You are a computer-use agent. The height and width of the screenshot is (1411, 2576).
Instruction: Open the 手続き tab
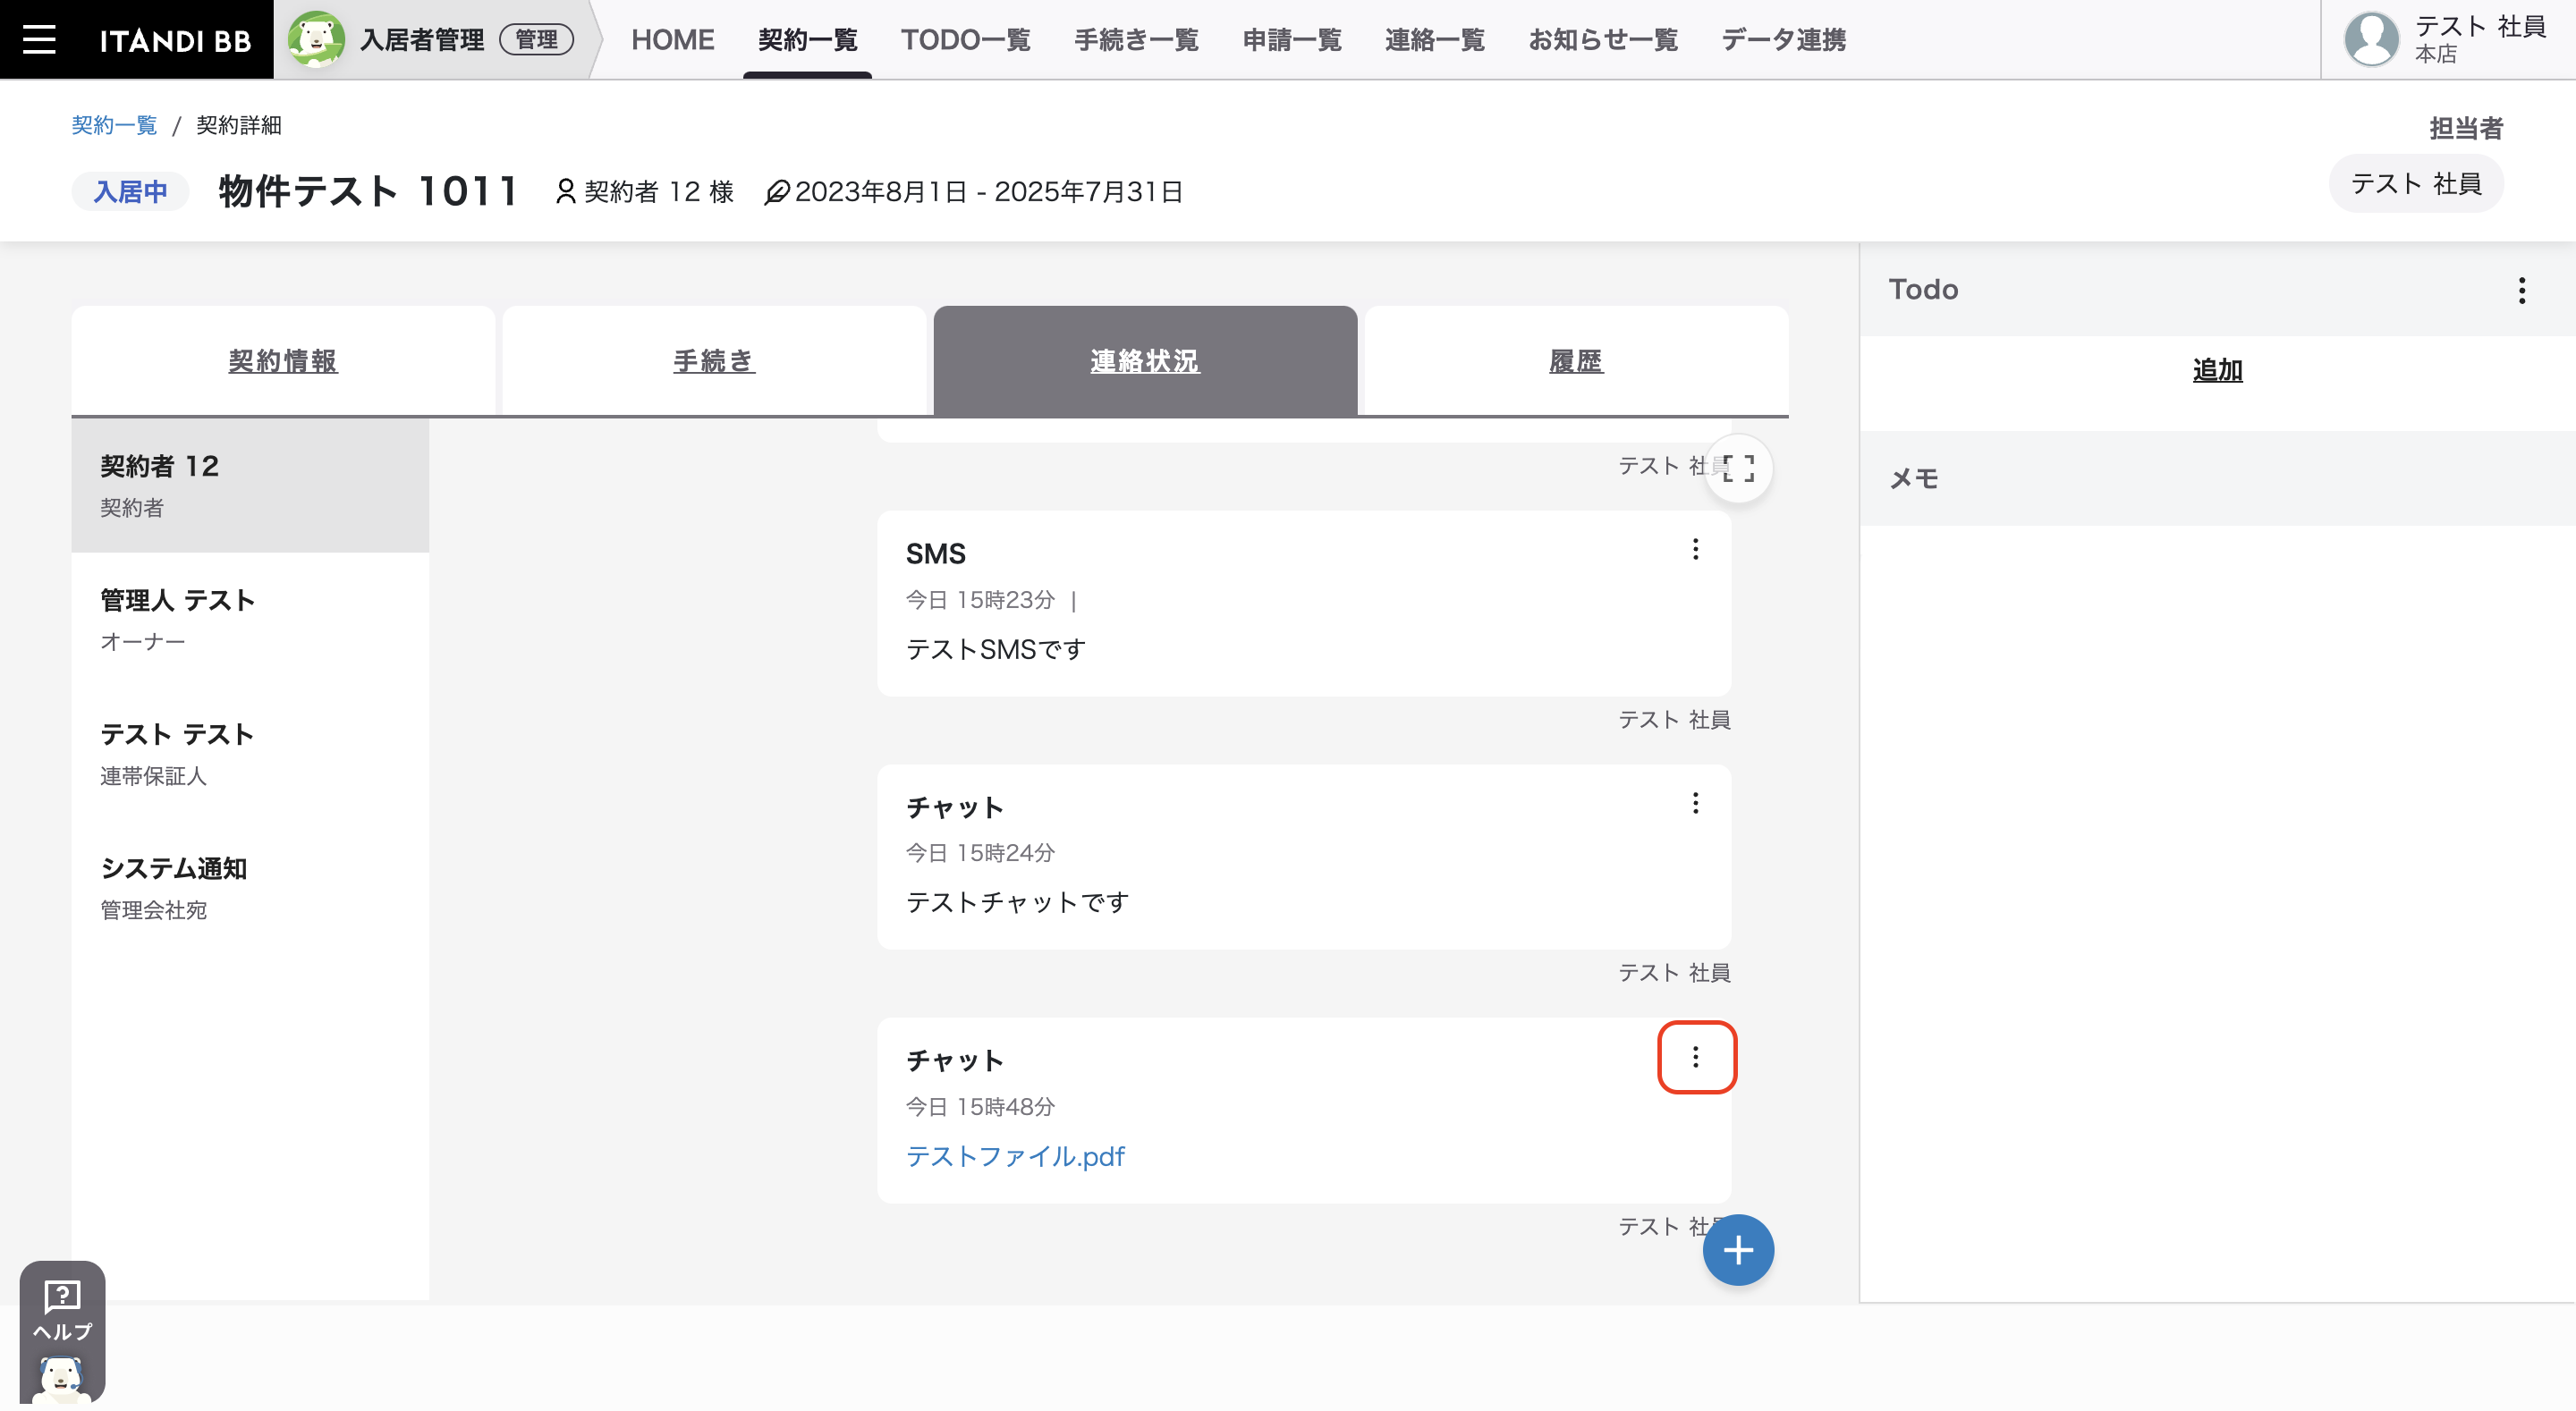point(714,361)
